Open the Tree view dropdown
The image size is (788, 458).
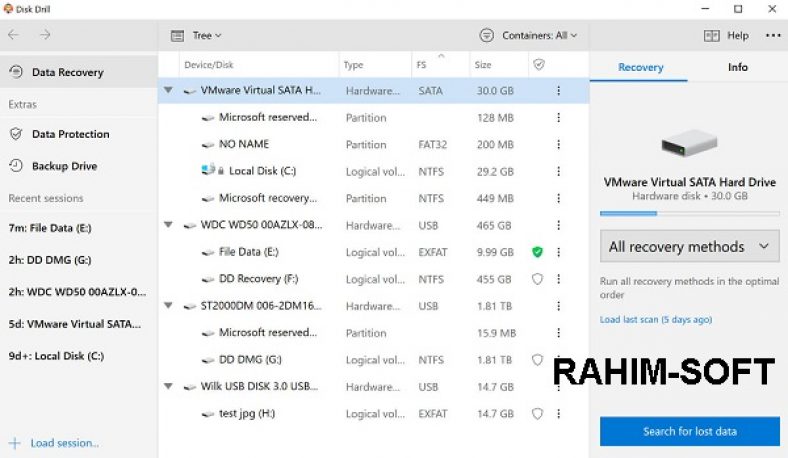(x=196, y=36)
